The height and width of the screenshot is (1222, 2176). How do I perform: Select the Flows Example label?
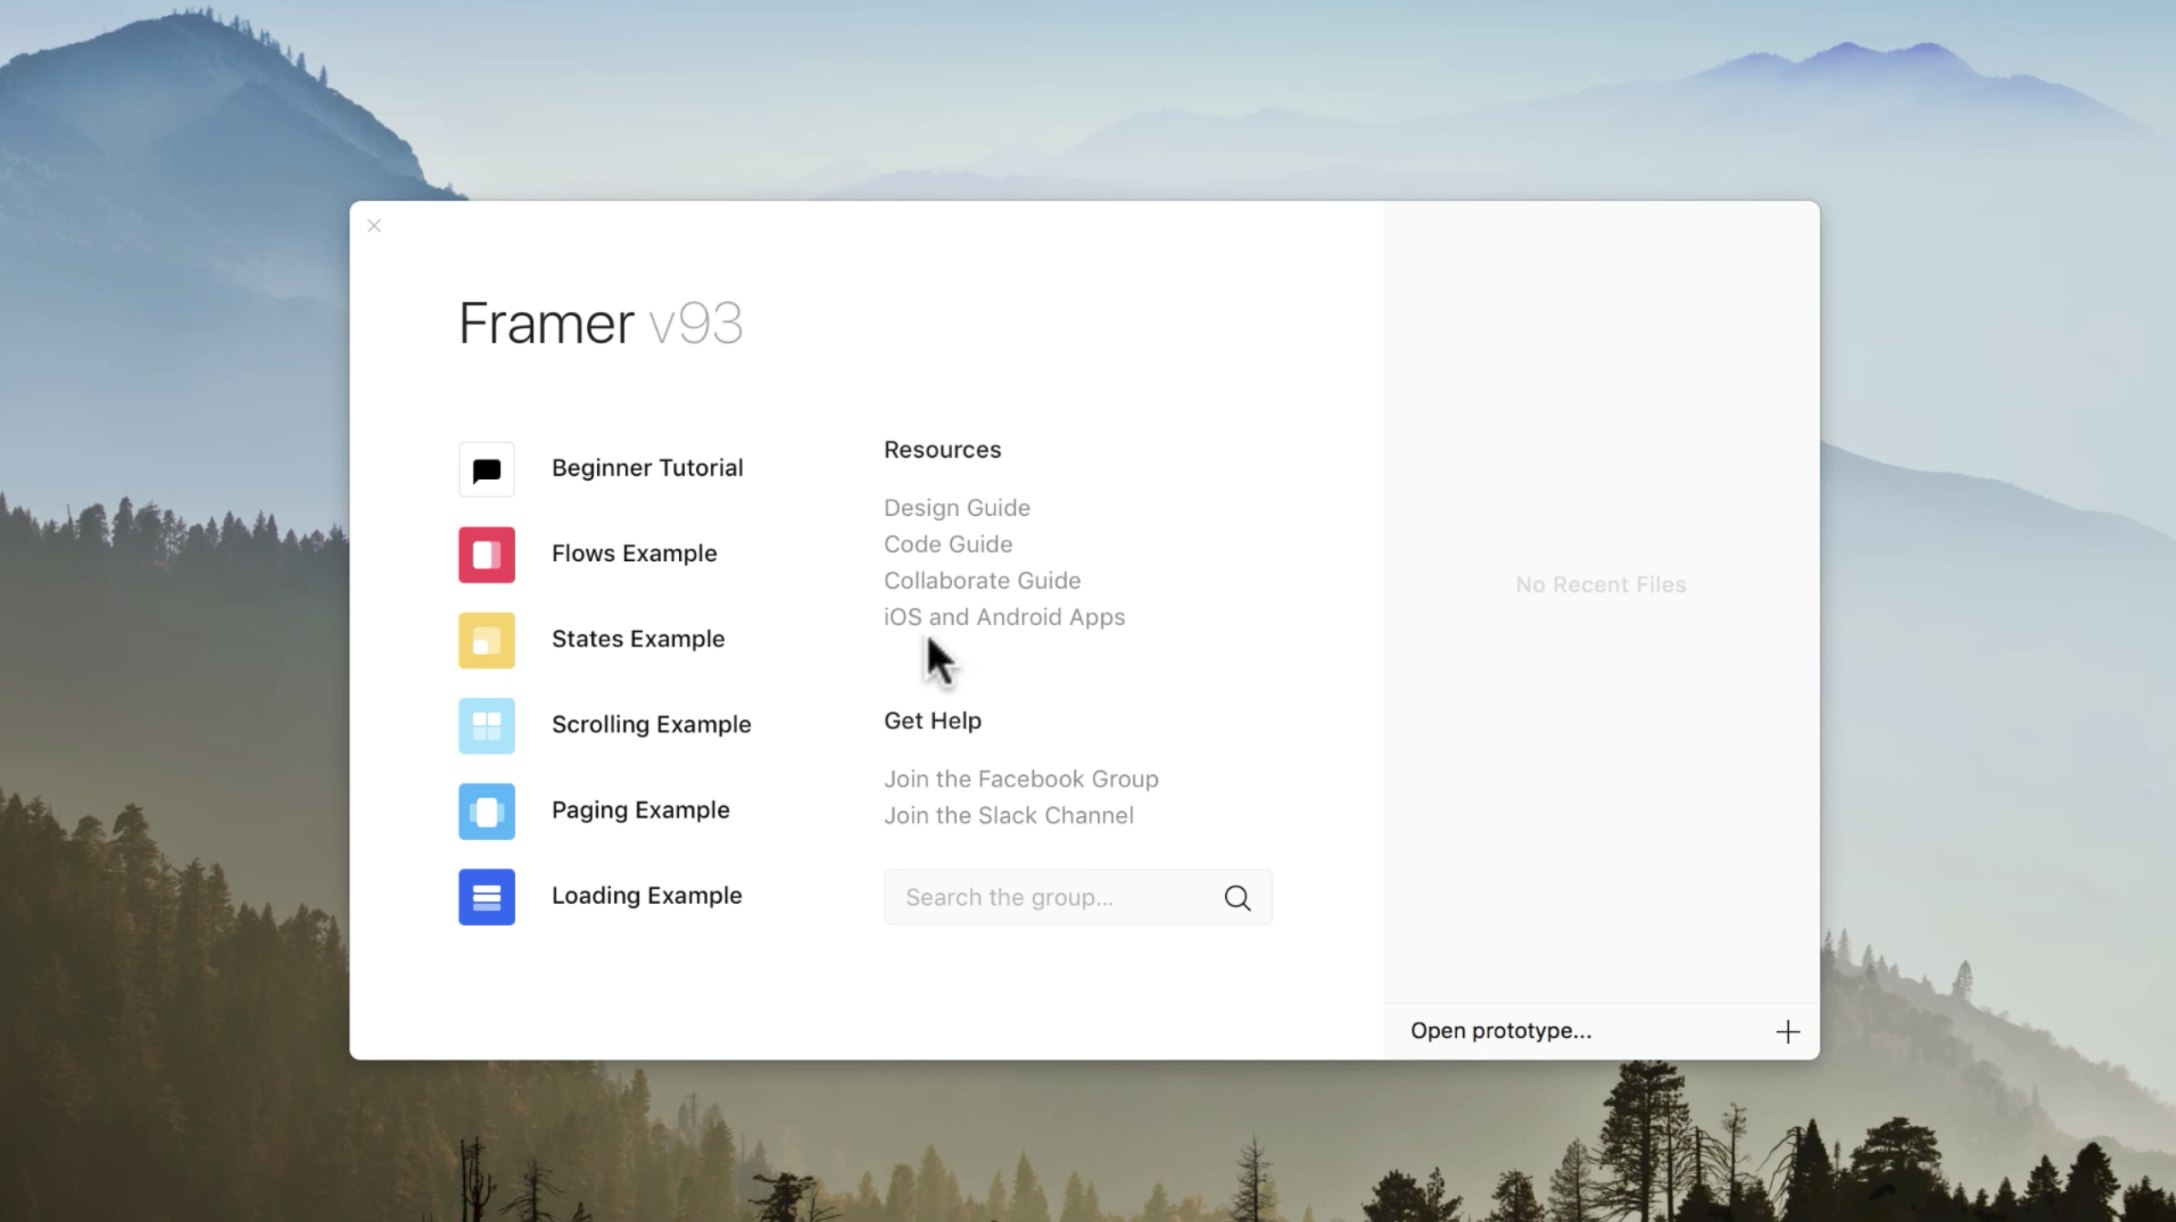click(634, 553)
